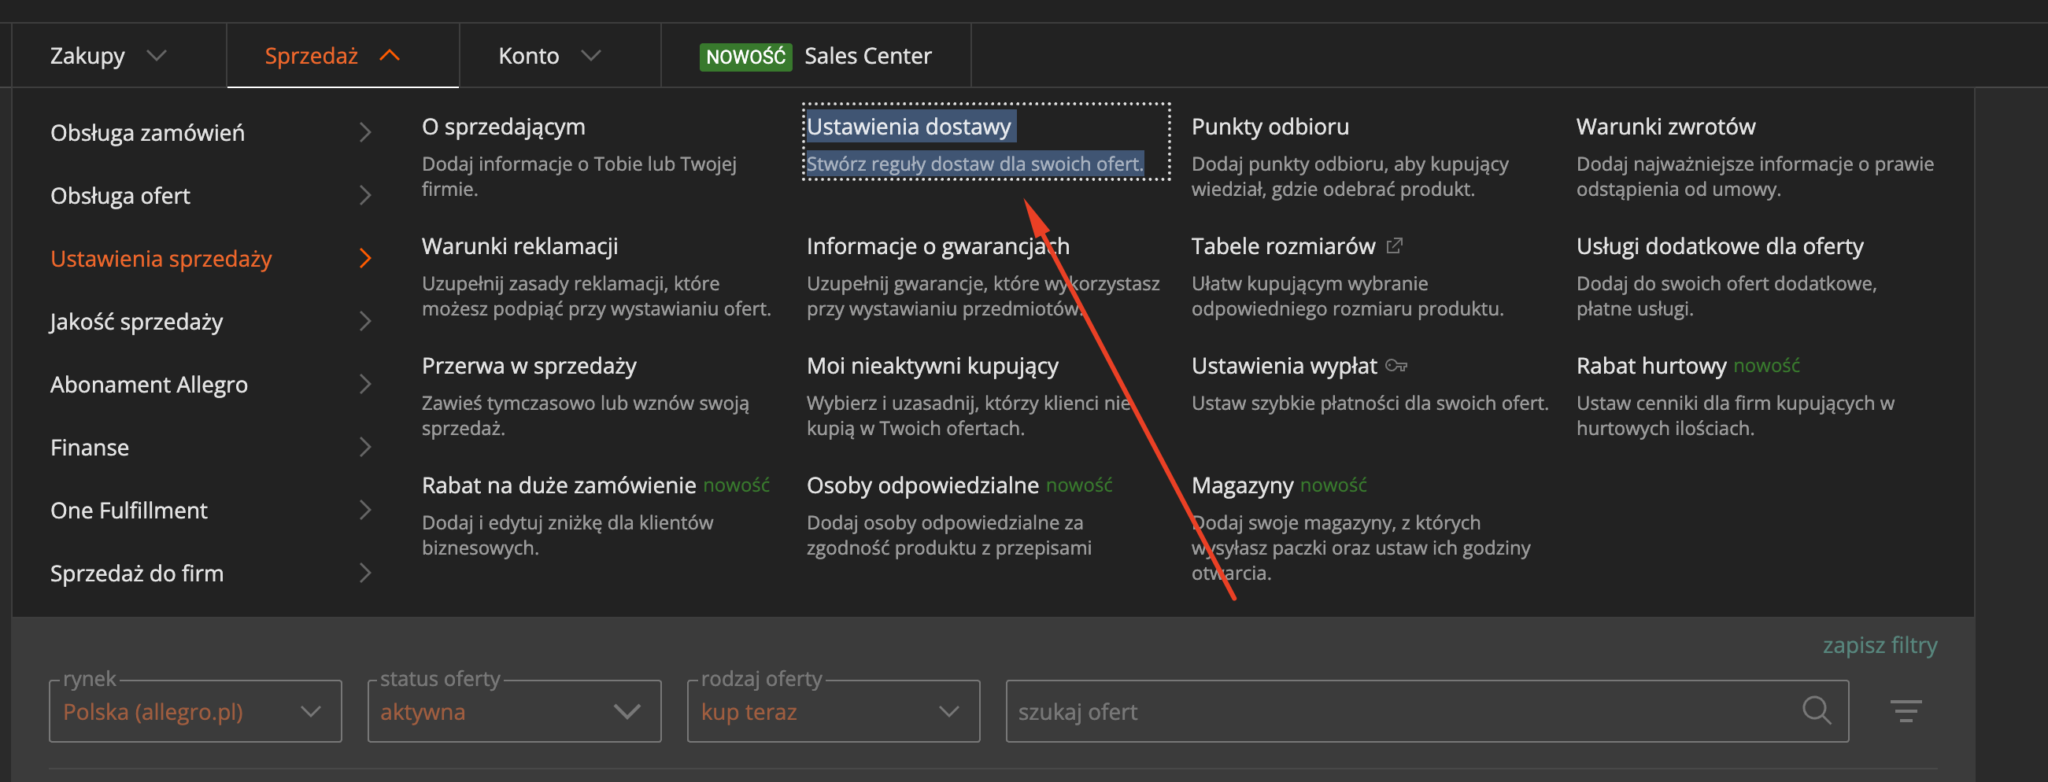Image resolution: width=2048 pixels, height=782 pixels.
Task: Click the arrow beside Obsługa ofert
Action: coord(365,196)
